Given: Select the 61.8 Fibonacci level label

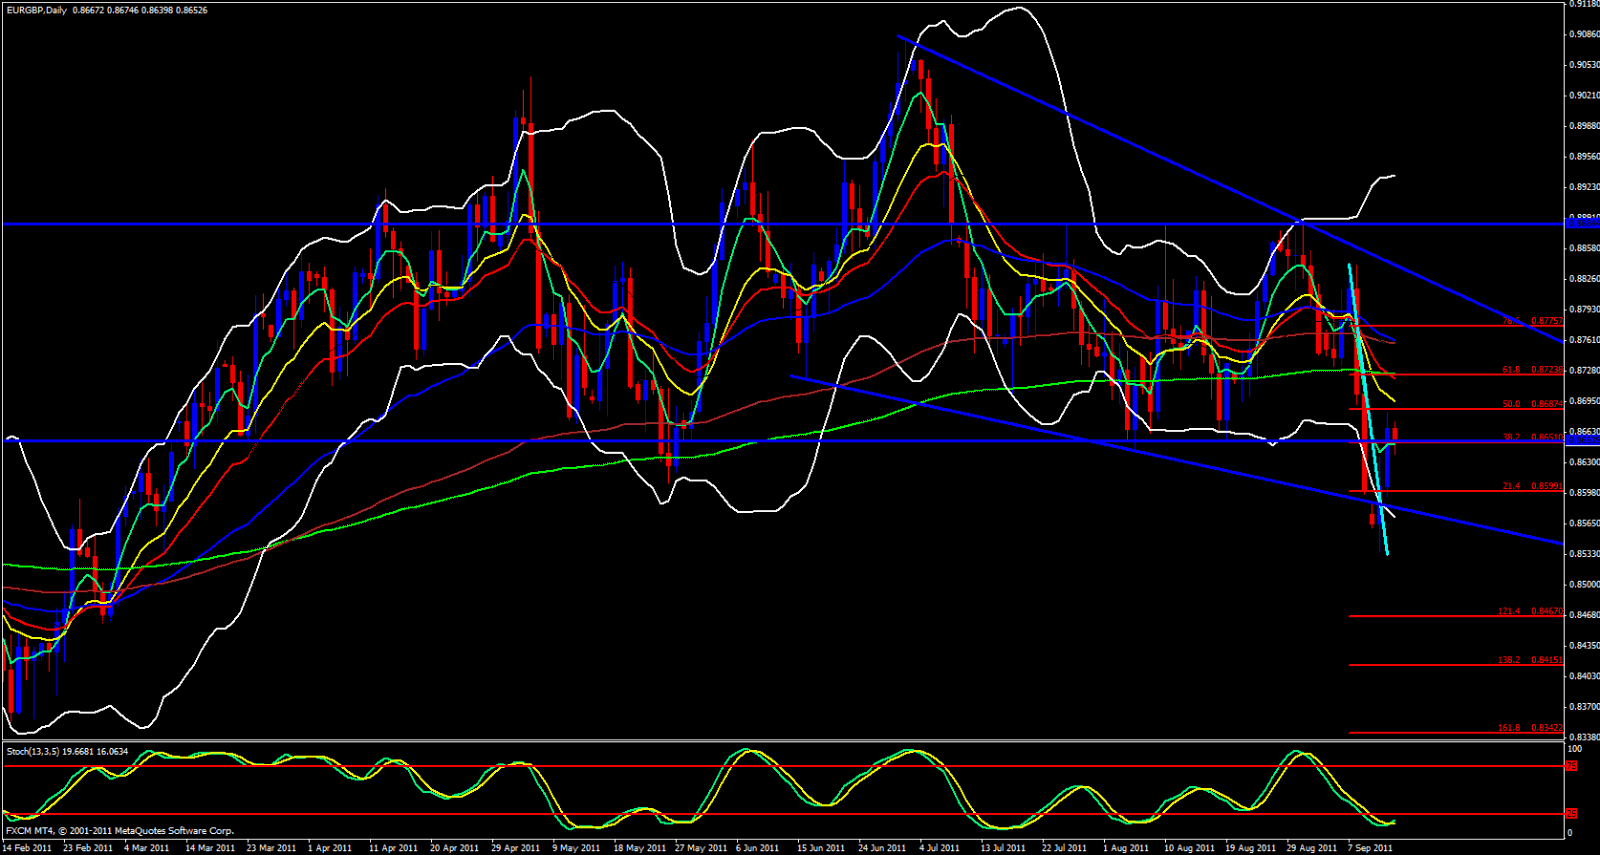Looking at the screenshot, I should pos(1511,370).
